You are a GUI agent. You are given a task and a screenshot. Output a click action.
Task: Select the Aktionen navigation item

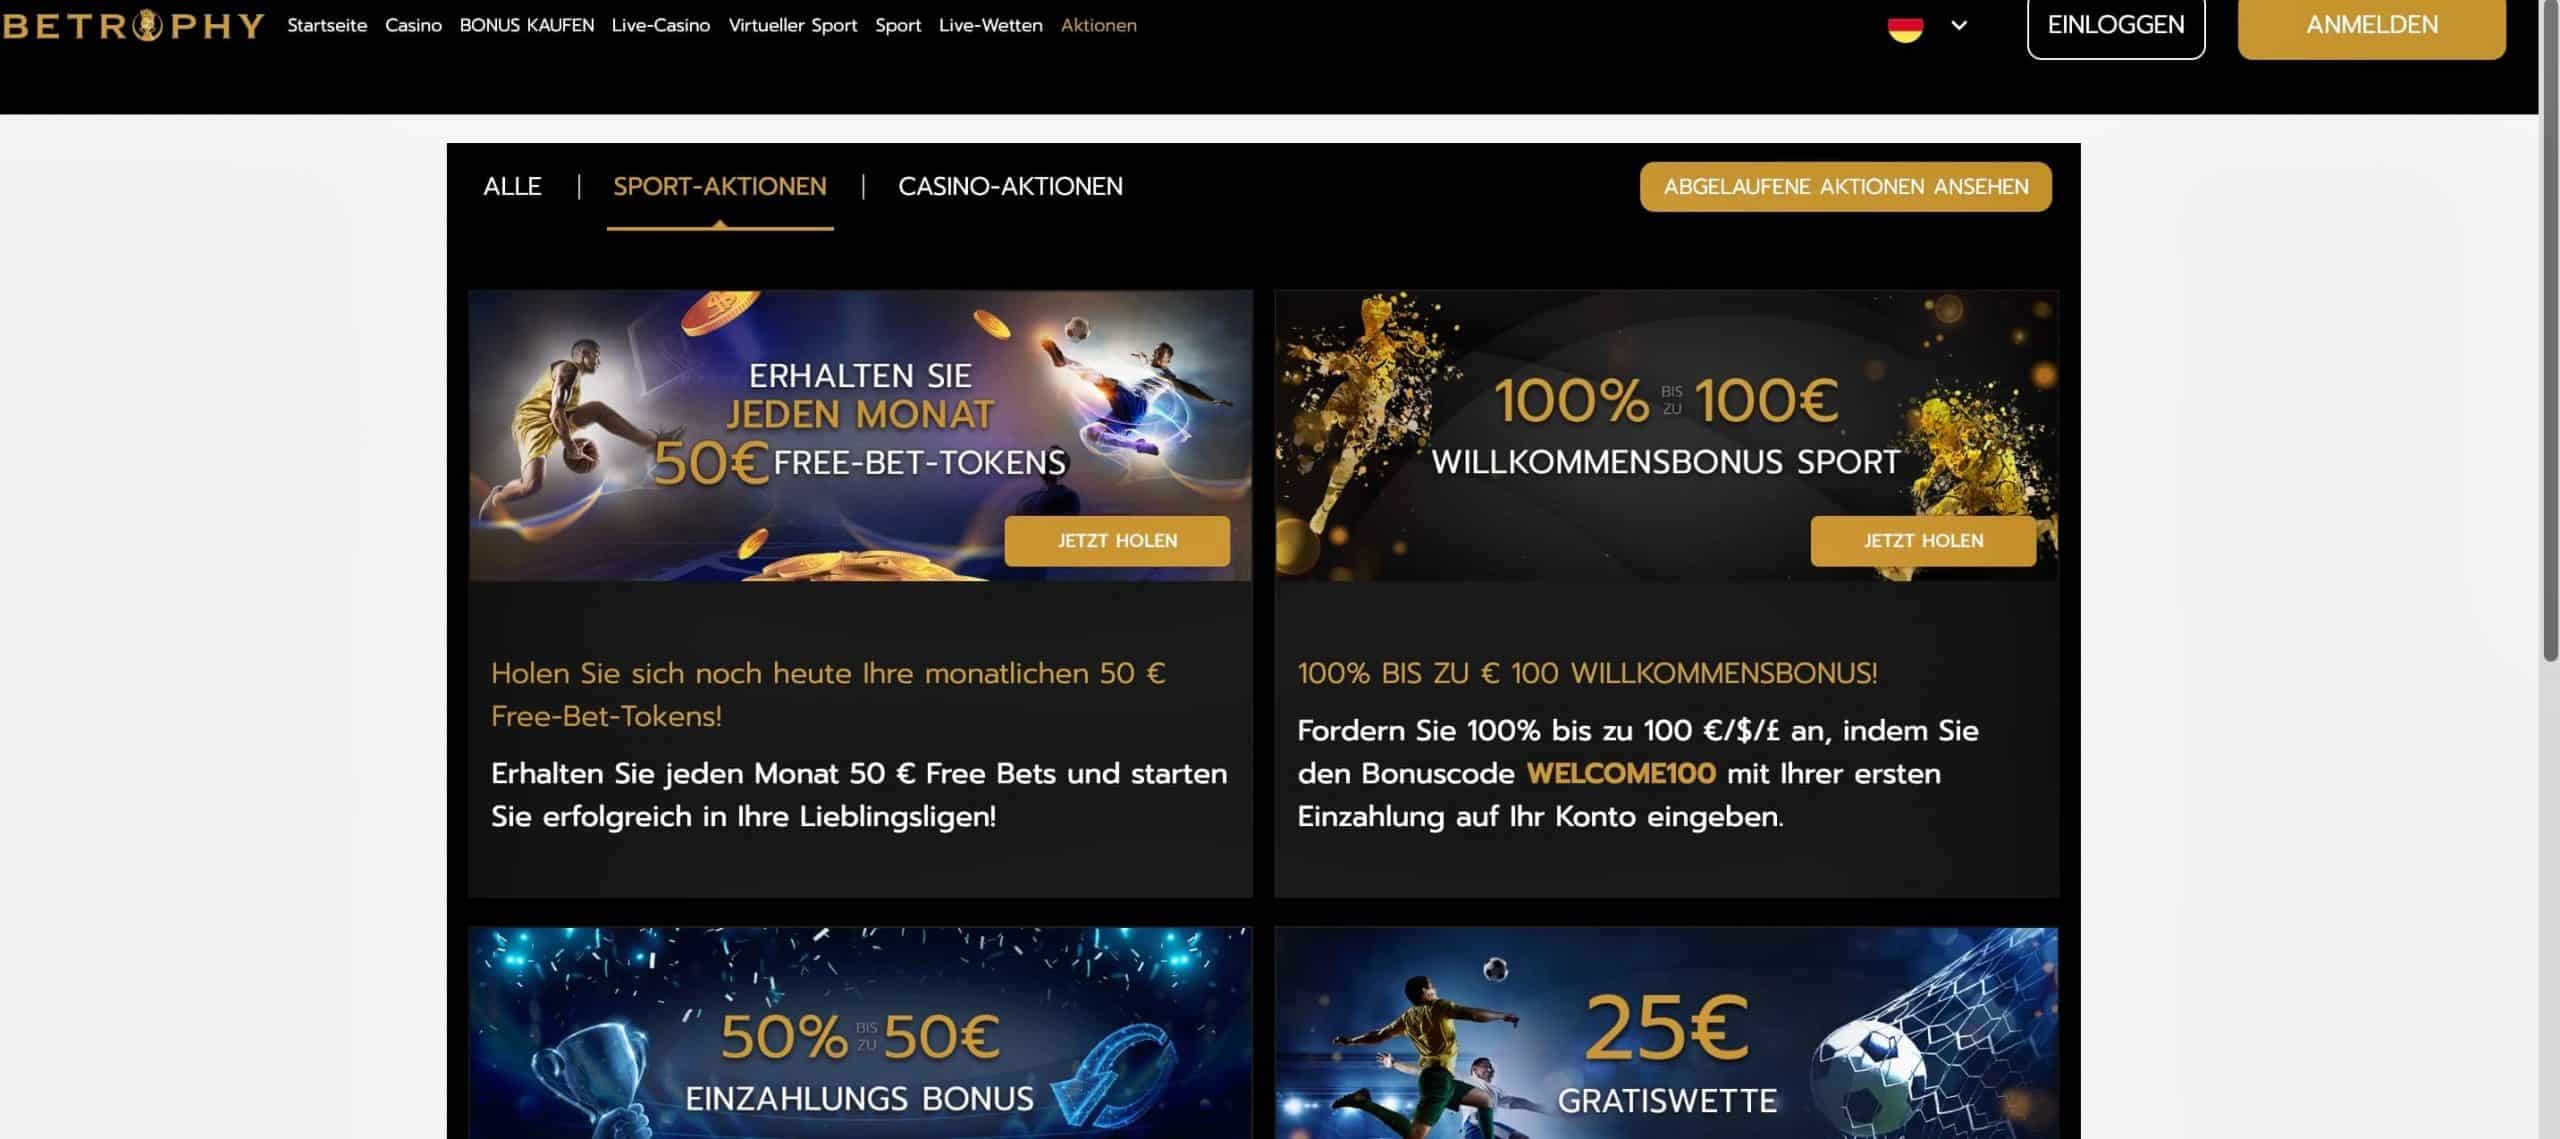click(1098, 25)
